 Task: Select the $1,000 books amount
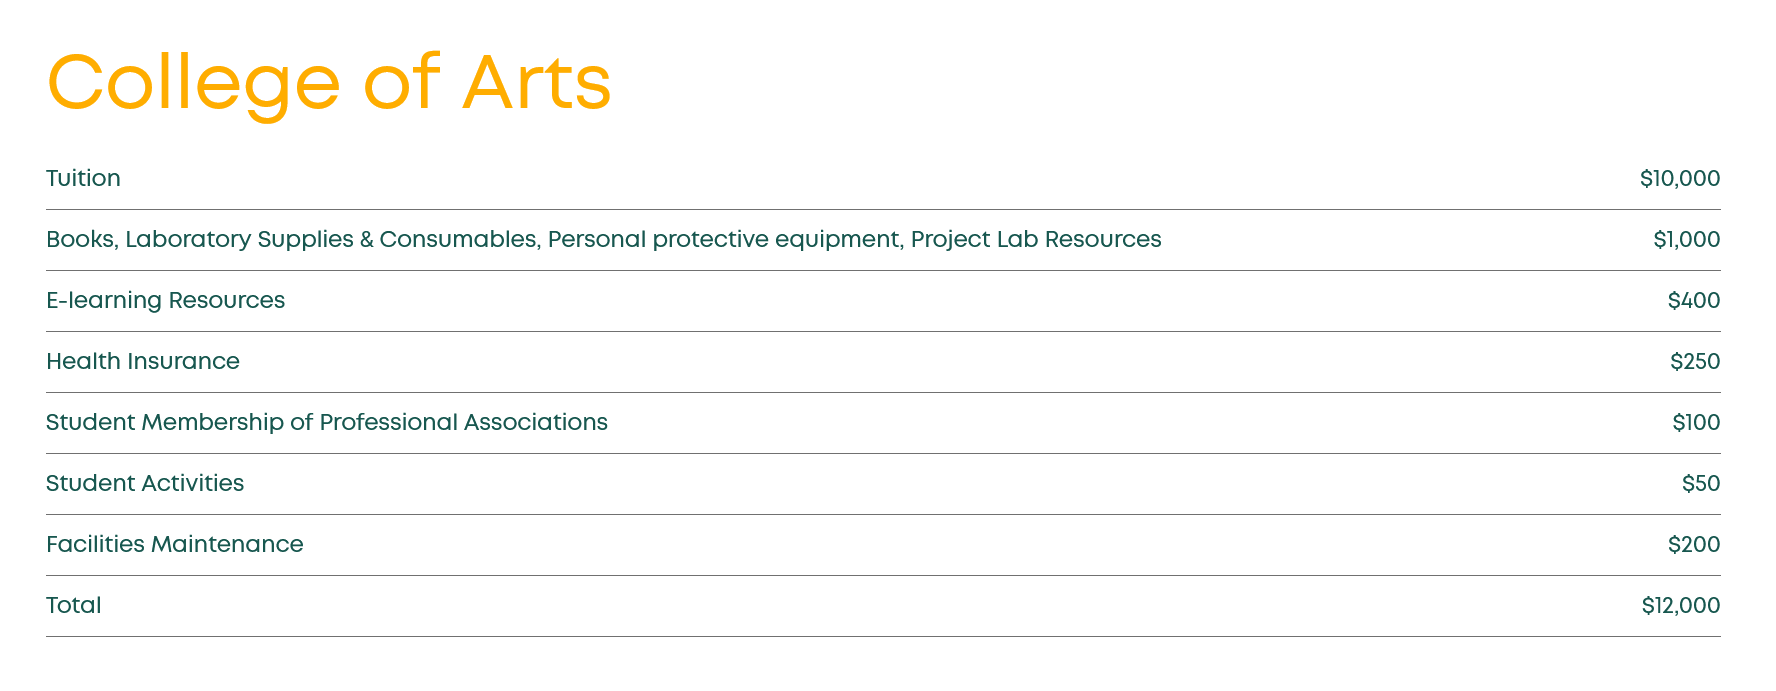click(x=1686, y=240)
